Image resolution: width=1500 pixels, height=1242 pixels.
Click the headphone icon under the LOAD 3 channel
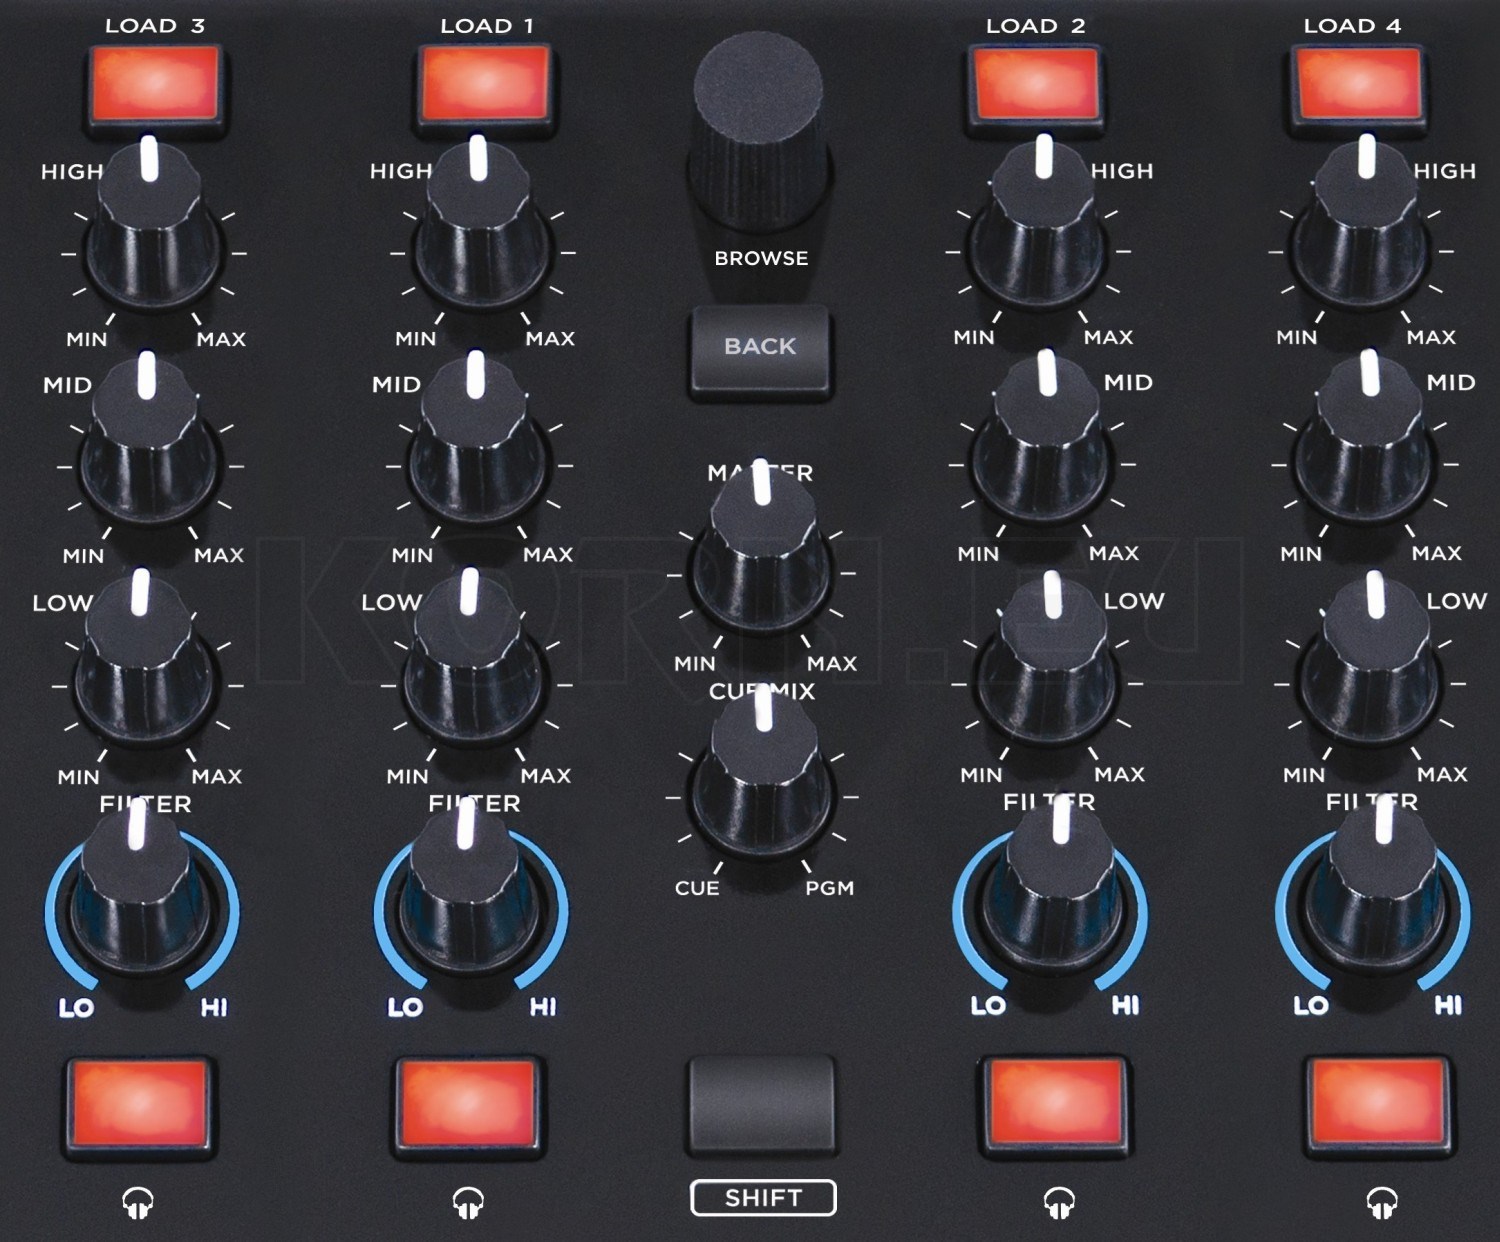tap(138, 1202)
